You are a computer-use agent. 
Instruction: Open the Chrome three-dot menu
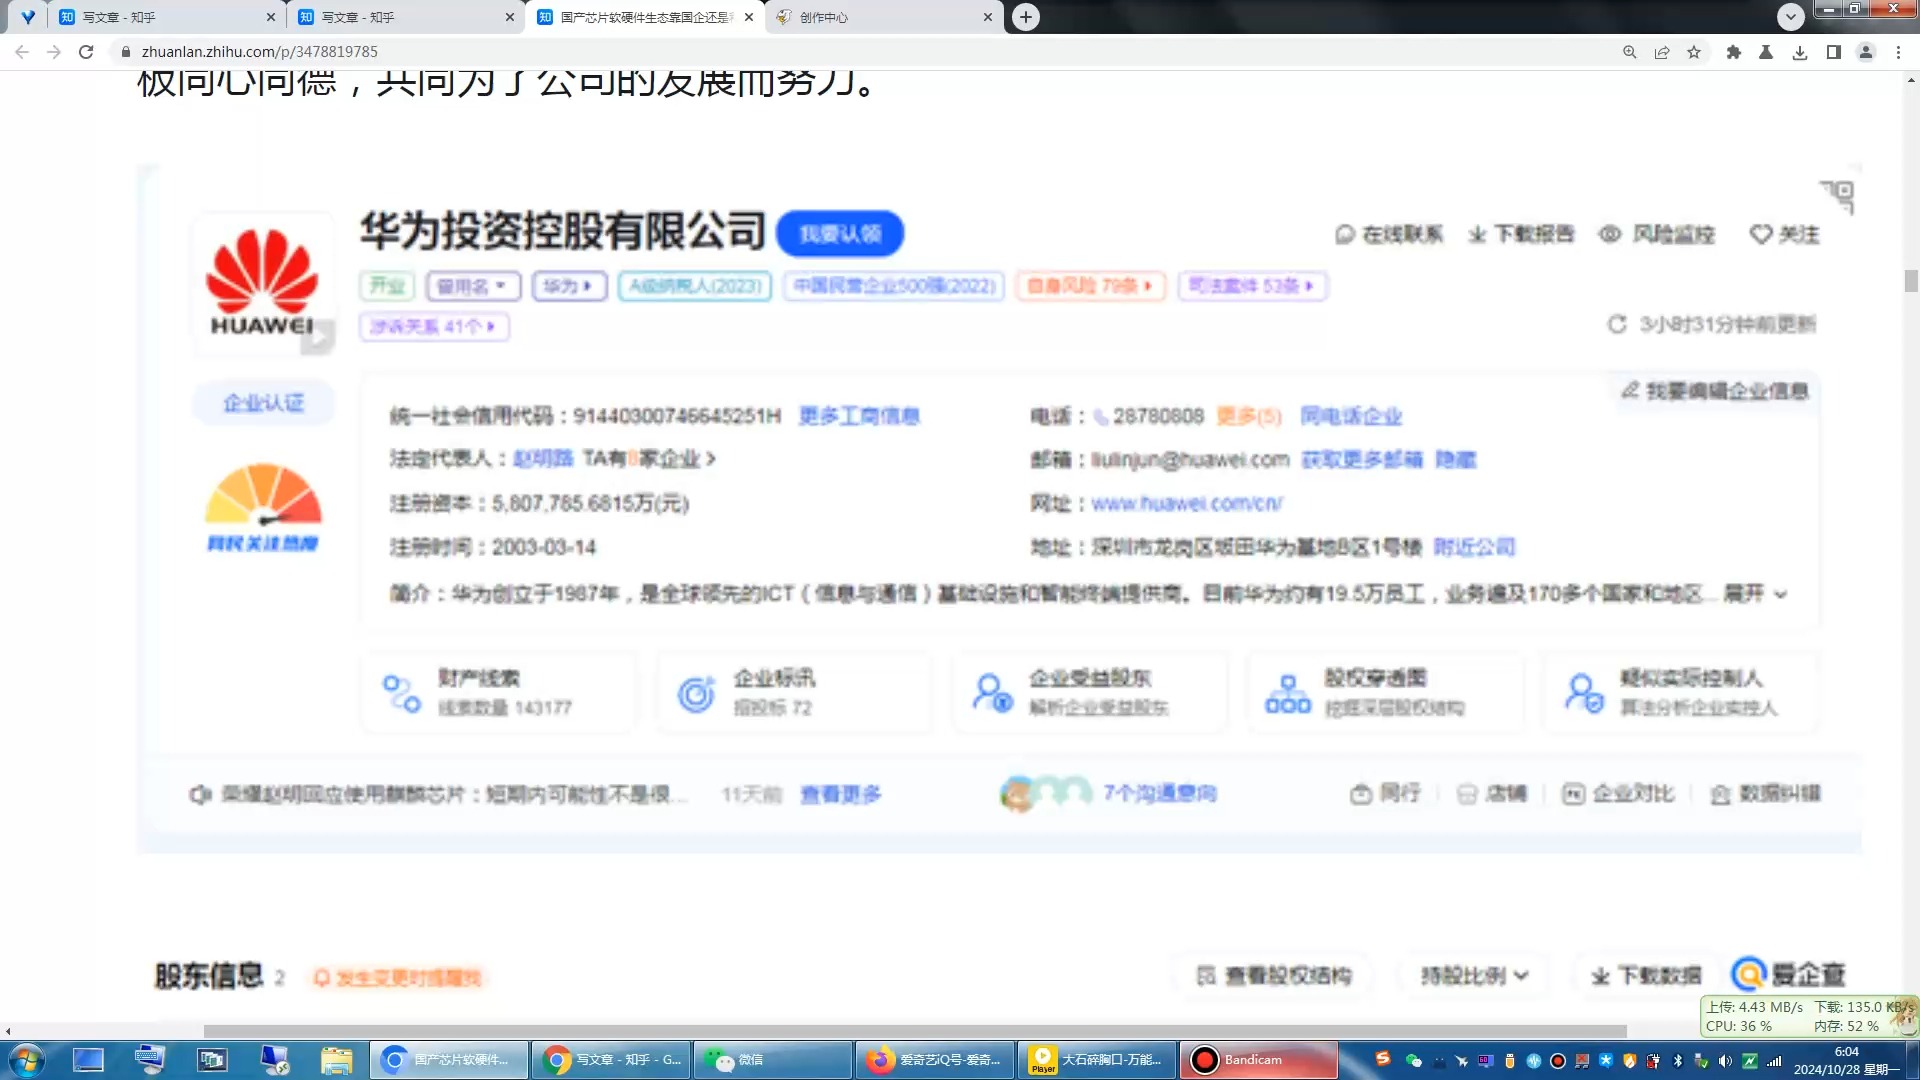[1898, 52]
